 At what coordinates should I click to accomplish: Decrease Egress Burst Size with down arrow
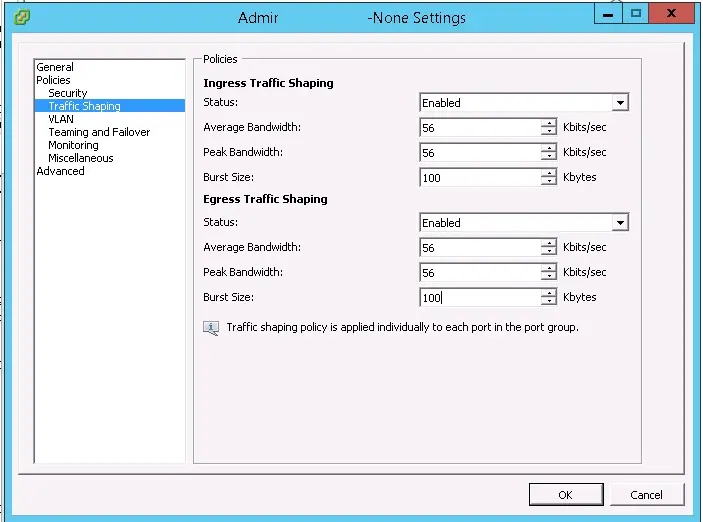(x=549, y=302)
